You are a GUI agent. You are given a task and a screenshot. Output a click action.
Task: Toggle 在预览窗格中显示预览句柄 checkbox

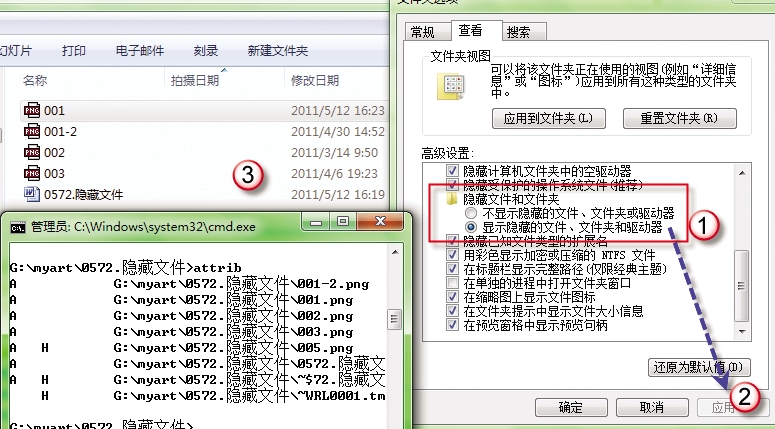pyautogui.click(x=452, y=325)
